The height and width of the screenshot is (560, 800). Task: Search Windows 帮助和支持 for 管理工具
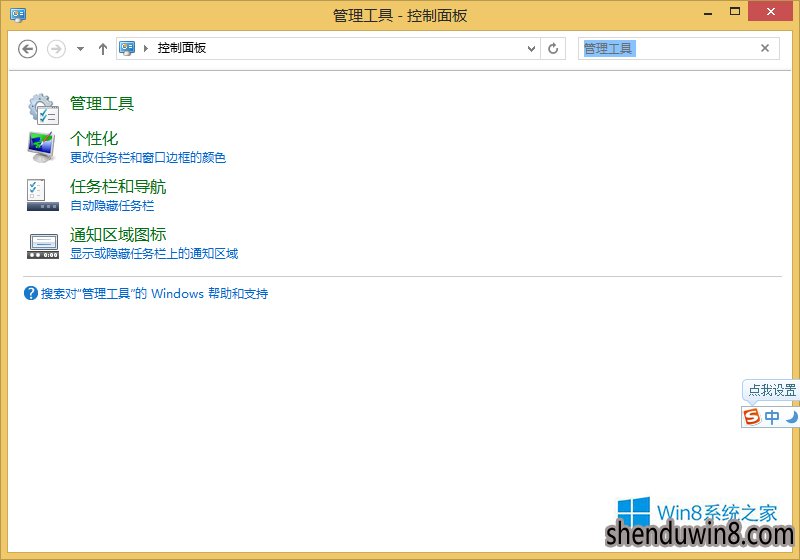point(155,294)
